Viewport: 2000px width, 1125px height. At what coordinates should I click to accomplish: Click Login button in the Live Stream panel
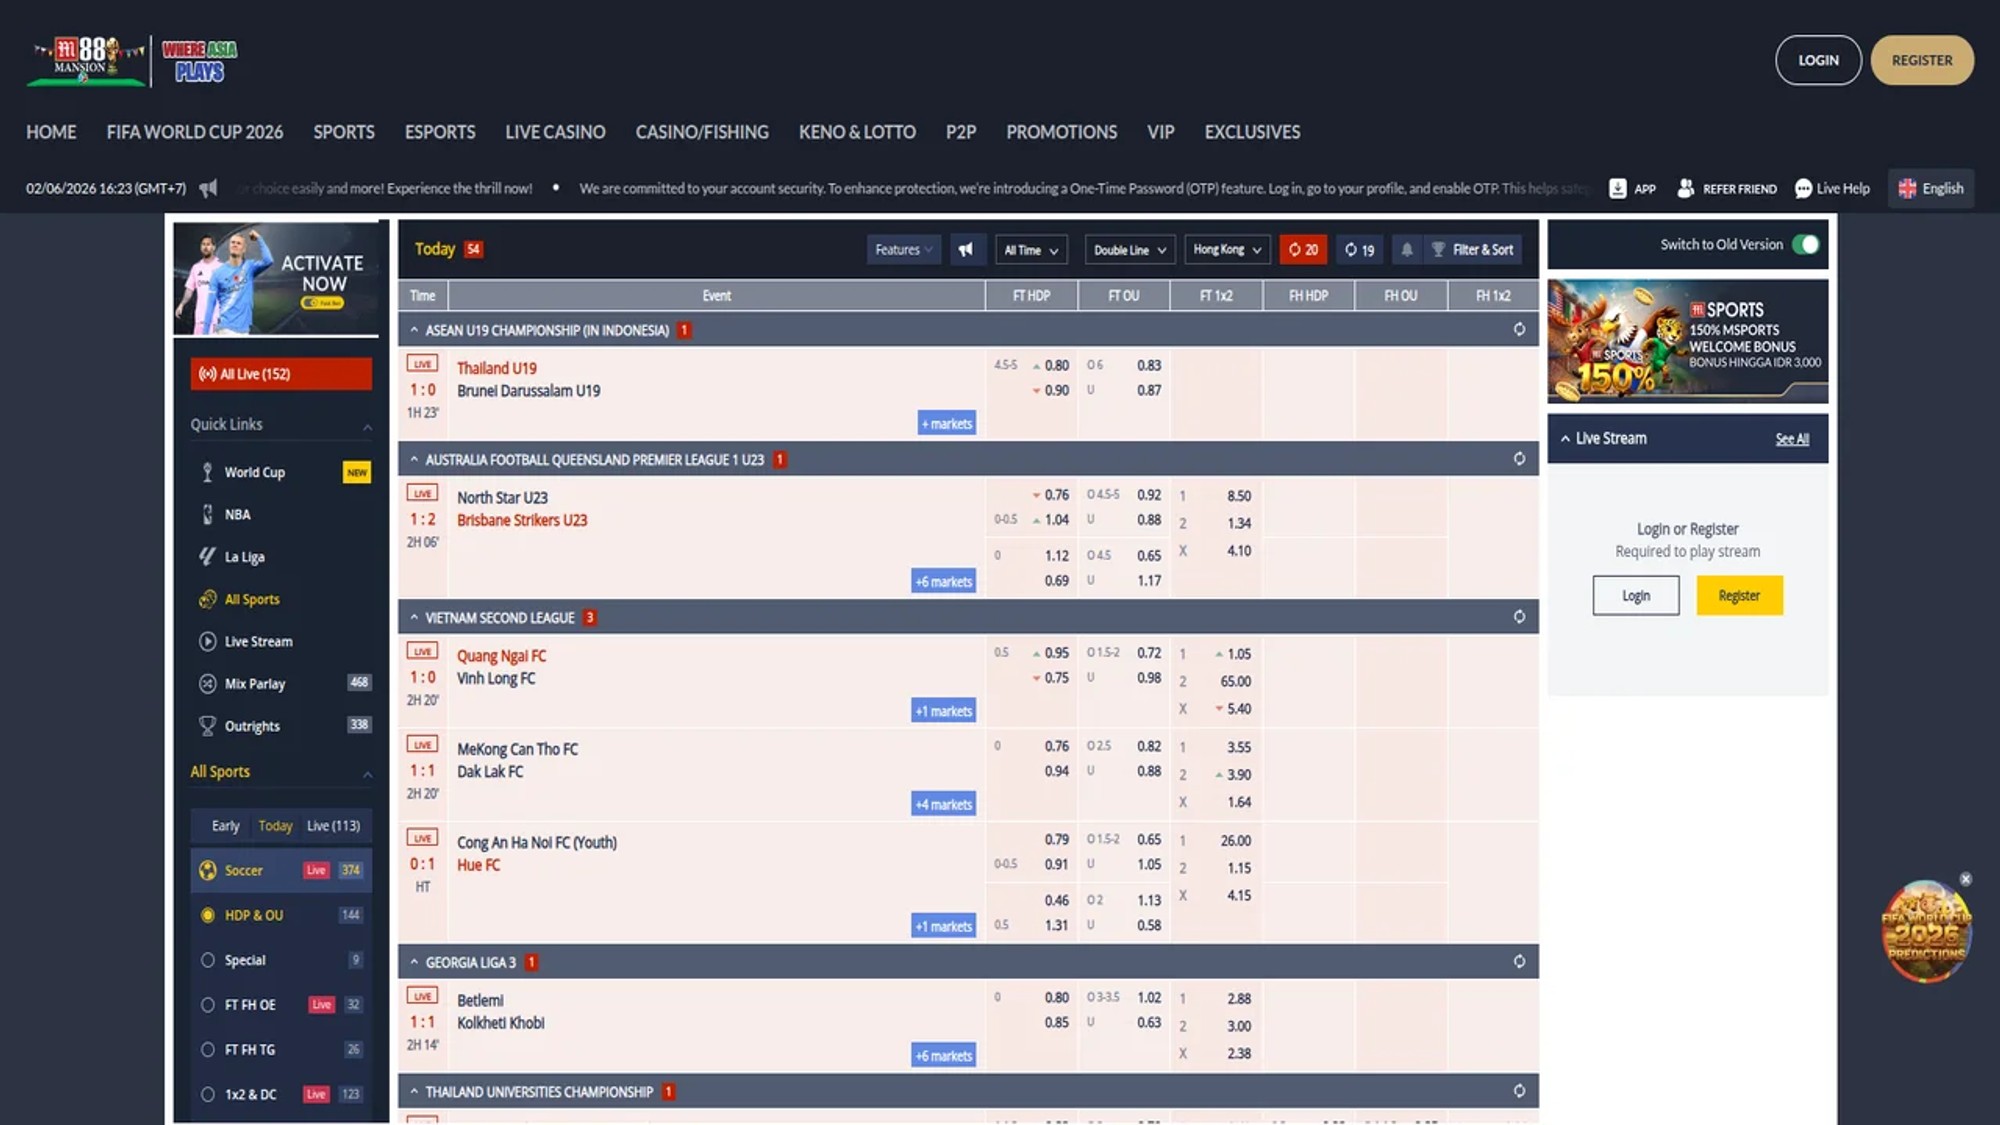click(1636, 595)
